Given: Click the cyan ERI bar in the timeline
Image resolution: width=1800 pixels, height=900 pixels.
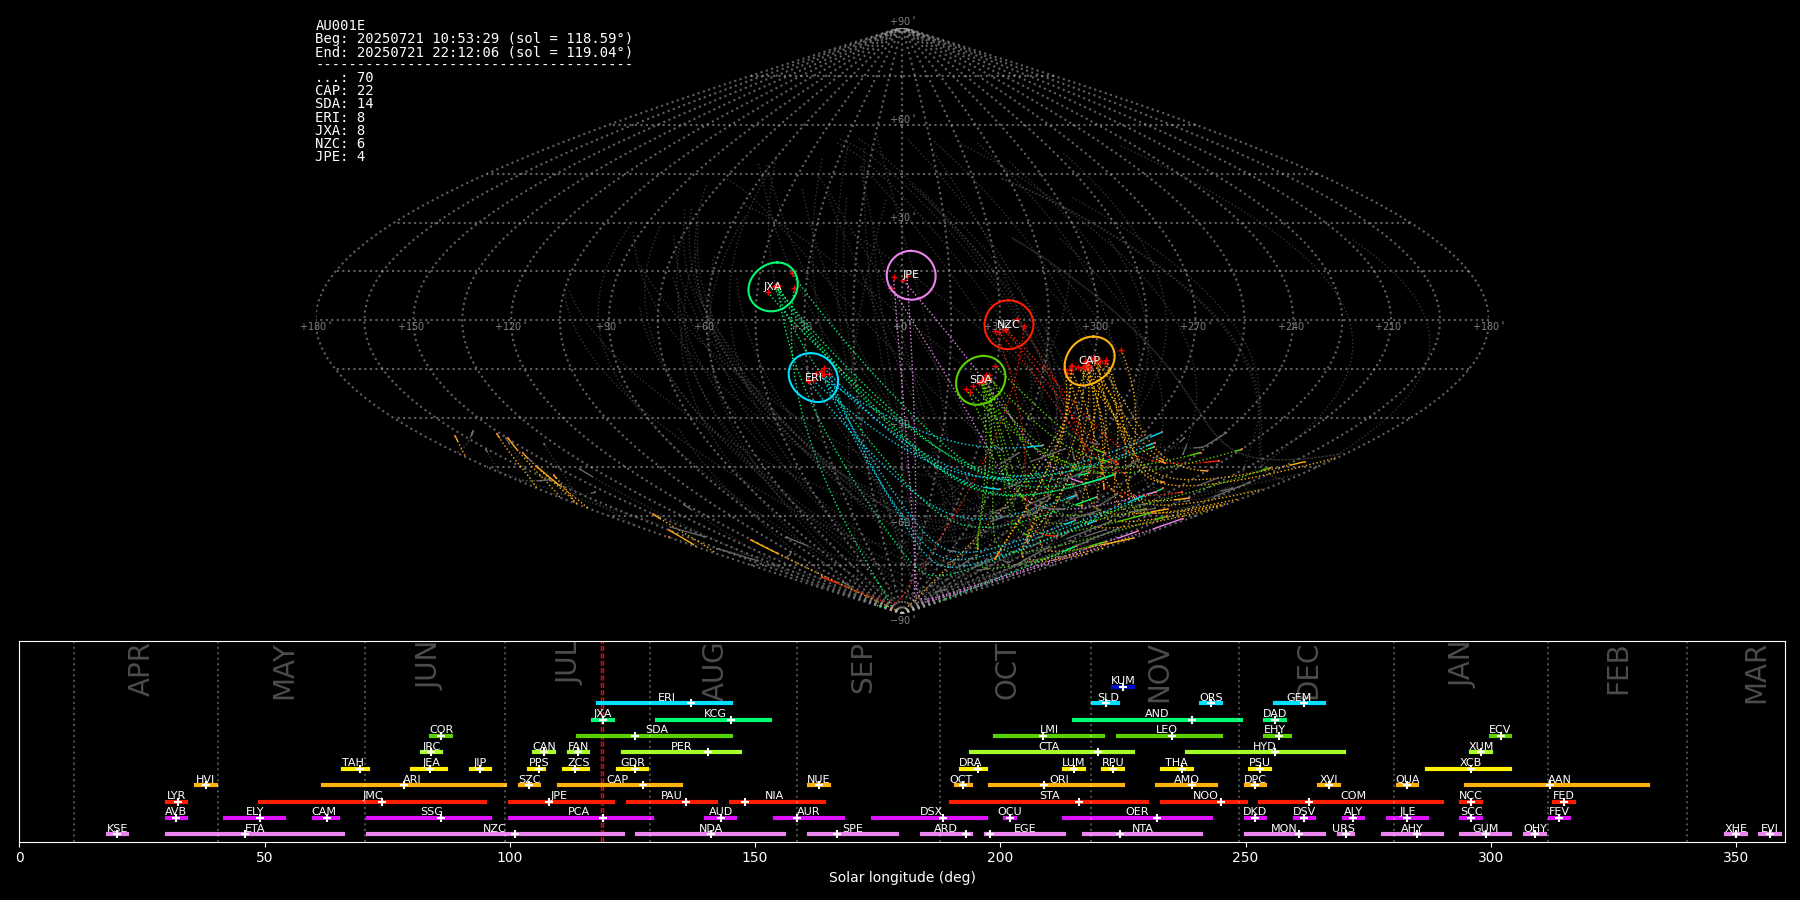Looking at the screenshot, I should click(x=664, y=703).
